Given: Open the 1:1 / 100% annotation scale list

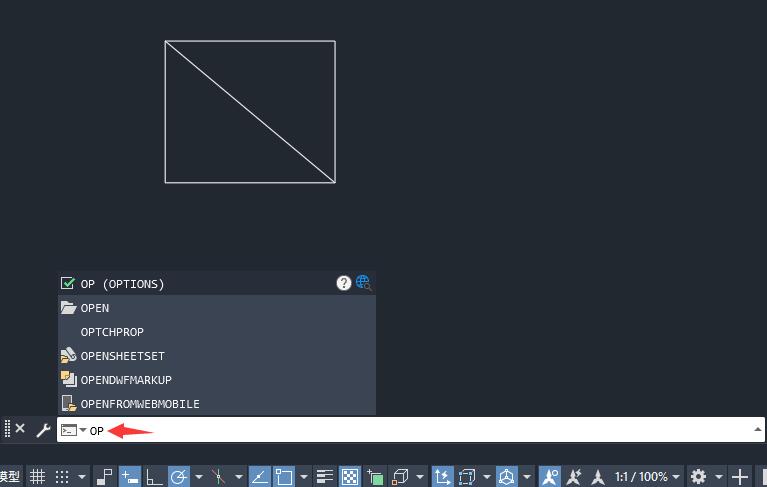Looking at the screenshot, I should (x=647, y=476).
